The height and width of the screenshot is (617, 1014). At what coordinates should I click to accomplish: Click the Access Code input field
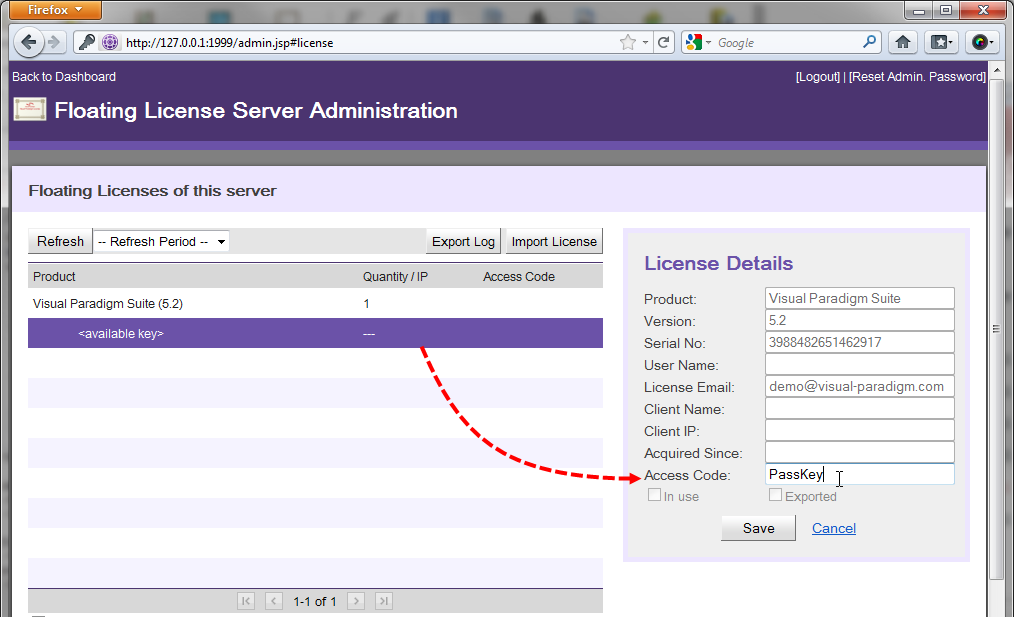click(859, 475)
